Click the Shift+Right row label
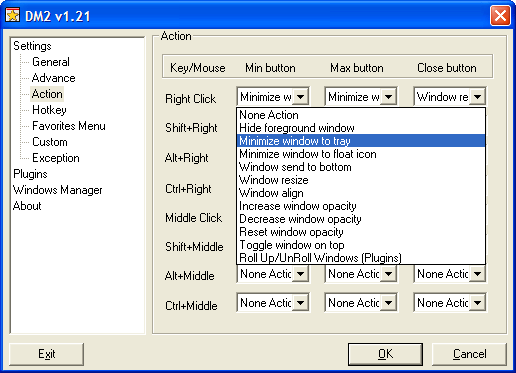This screenshot has width=516, height=373. pos(191,128)
